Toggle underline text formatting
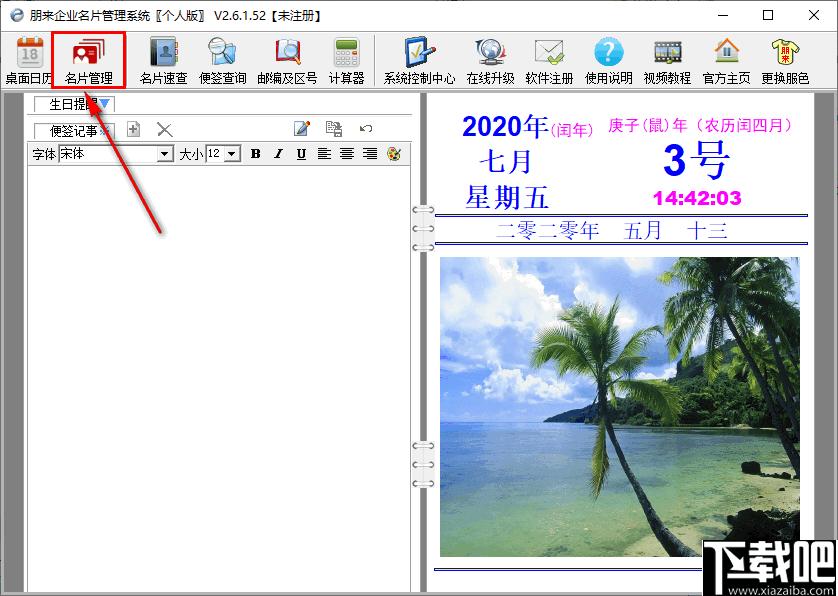838x596 pixels. (x=301, y=154)
